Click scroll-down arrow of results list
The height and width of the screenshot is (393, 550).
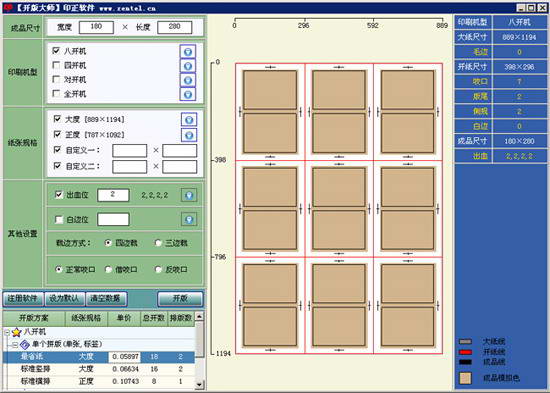(x=199, y=385)
